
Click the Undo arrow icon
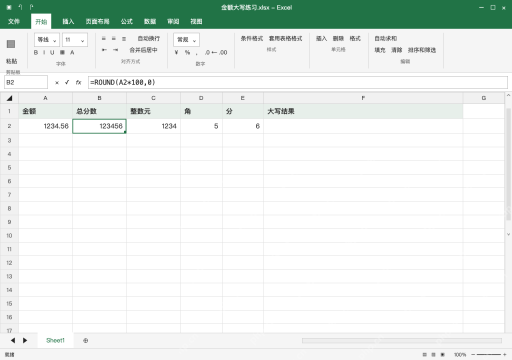(21, 7)
